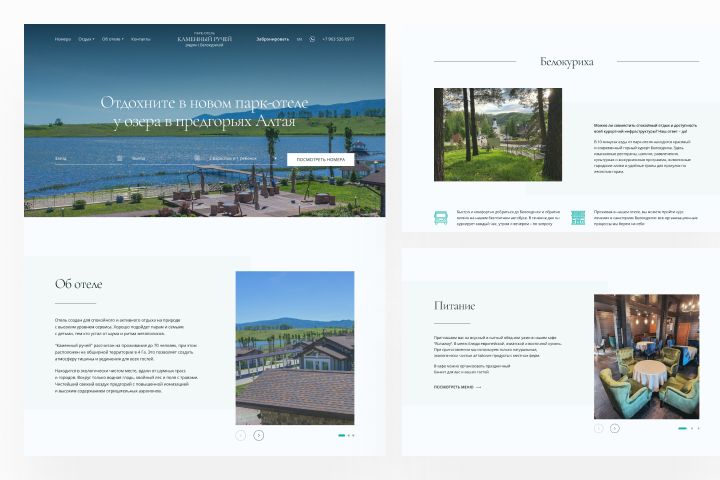
Task: Select first pagination dot in Питание gallery
Action: [682, 428]
